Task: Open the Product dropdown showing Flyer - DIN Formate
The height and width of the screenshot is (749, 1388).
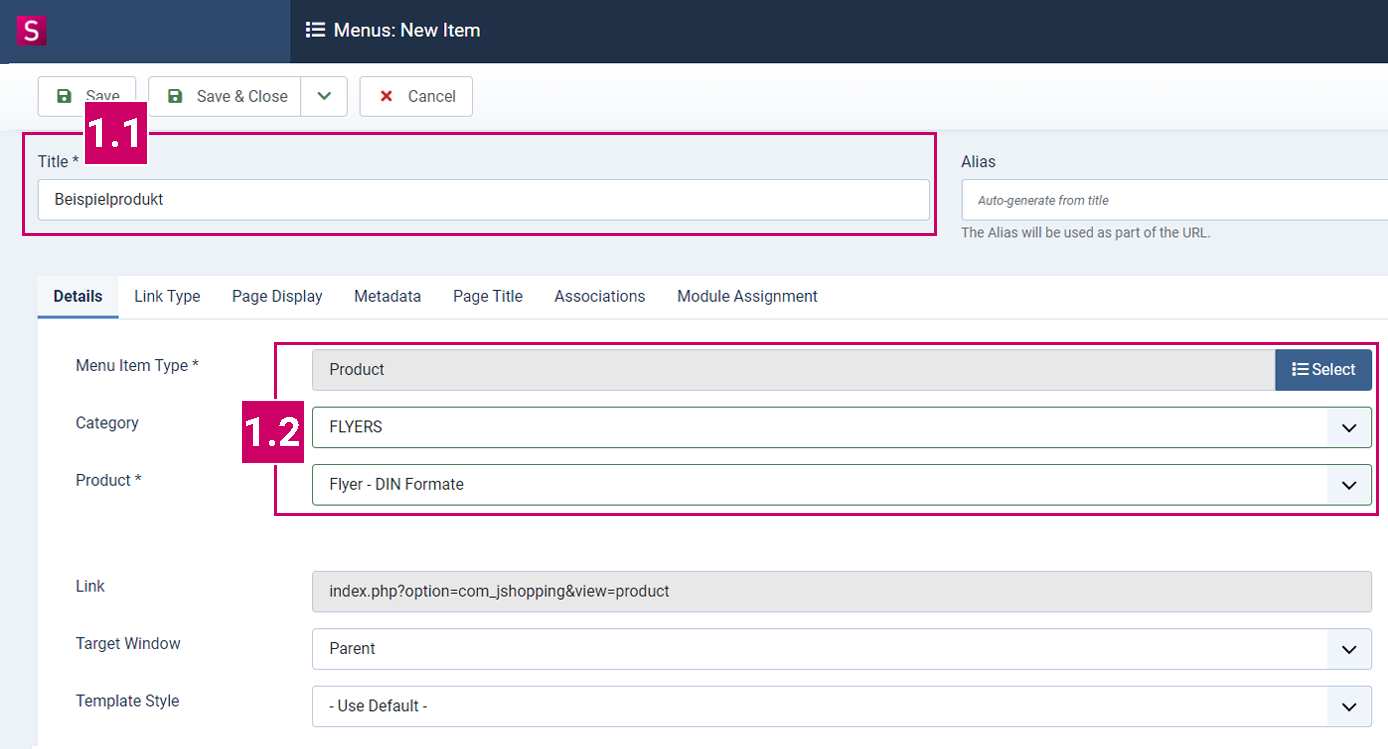Action: (842, 484)
